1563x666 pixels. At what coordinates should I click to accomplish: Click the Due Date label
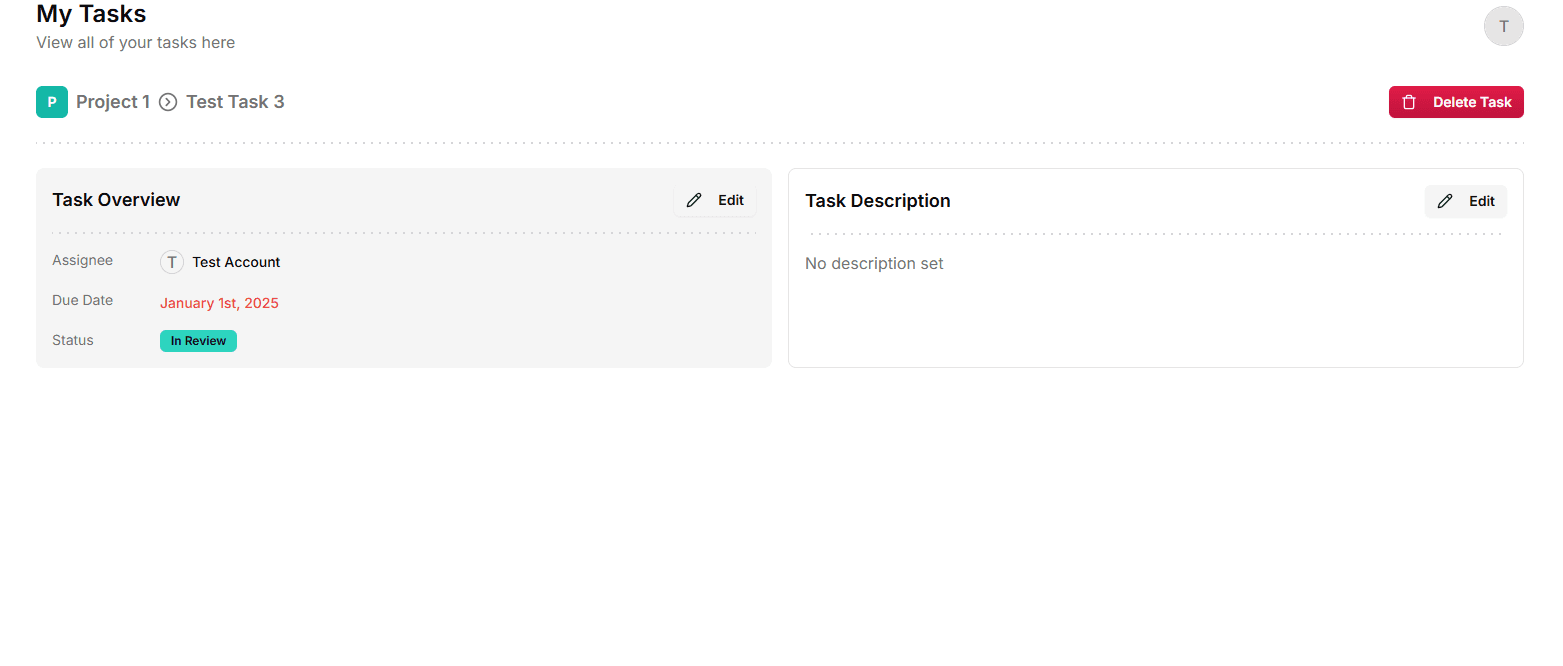82,300
